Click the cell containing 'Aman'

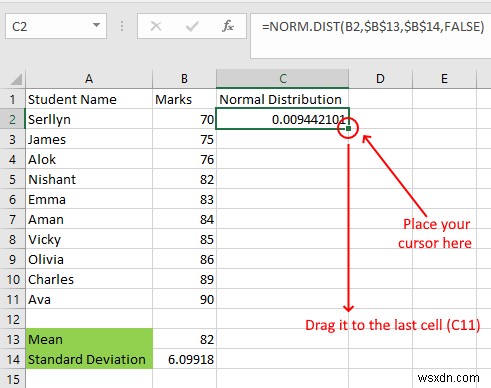click(89, 219)
